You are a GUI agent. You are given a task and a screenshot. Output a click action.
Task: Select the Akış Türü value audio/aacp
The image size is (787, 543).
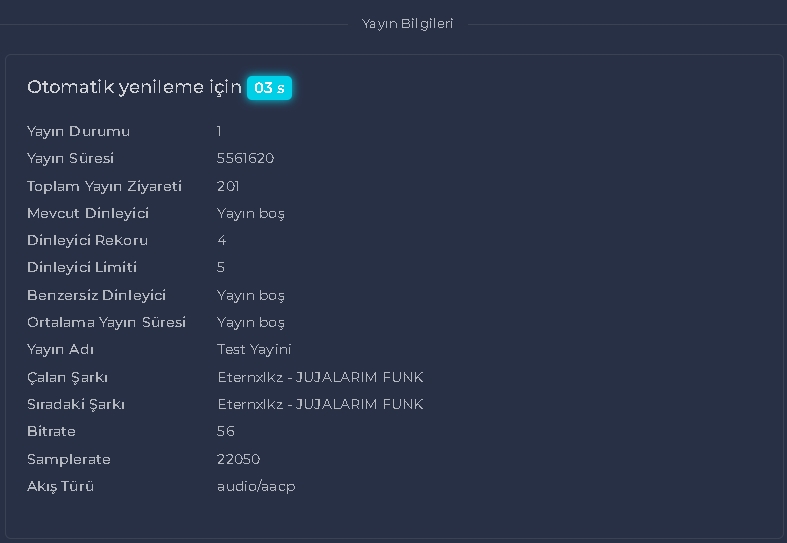(x=256, y=487)
